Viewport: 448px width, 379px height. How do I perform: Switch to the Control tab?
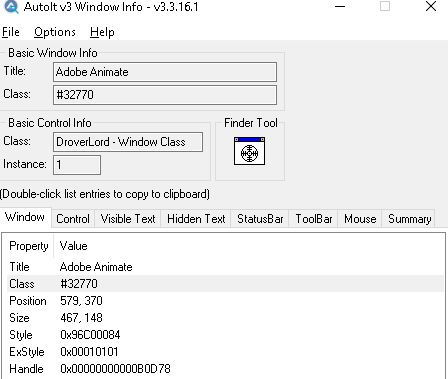(x=73, y=219)
